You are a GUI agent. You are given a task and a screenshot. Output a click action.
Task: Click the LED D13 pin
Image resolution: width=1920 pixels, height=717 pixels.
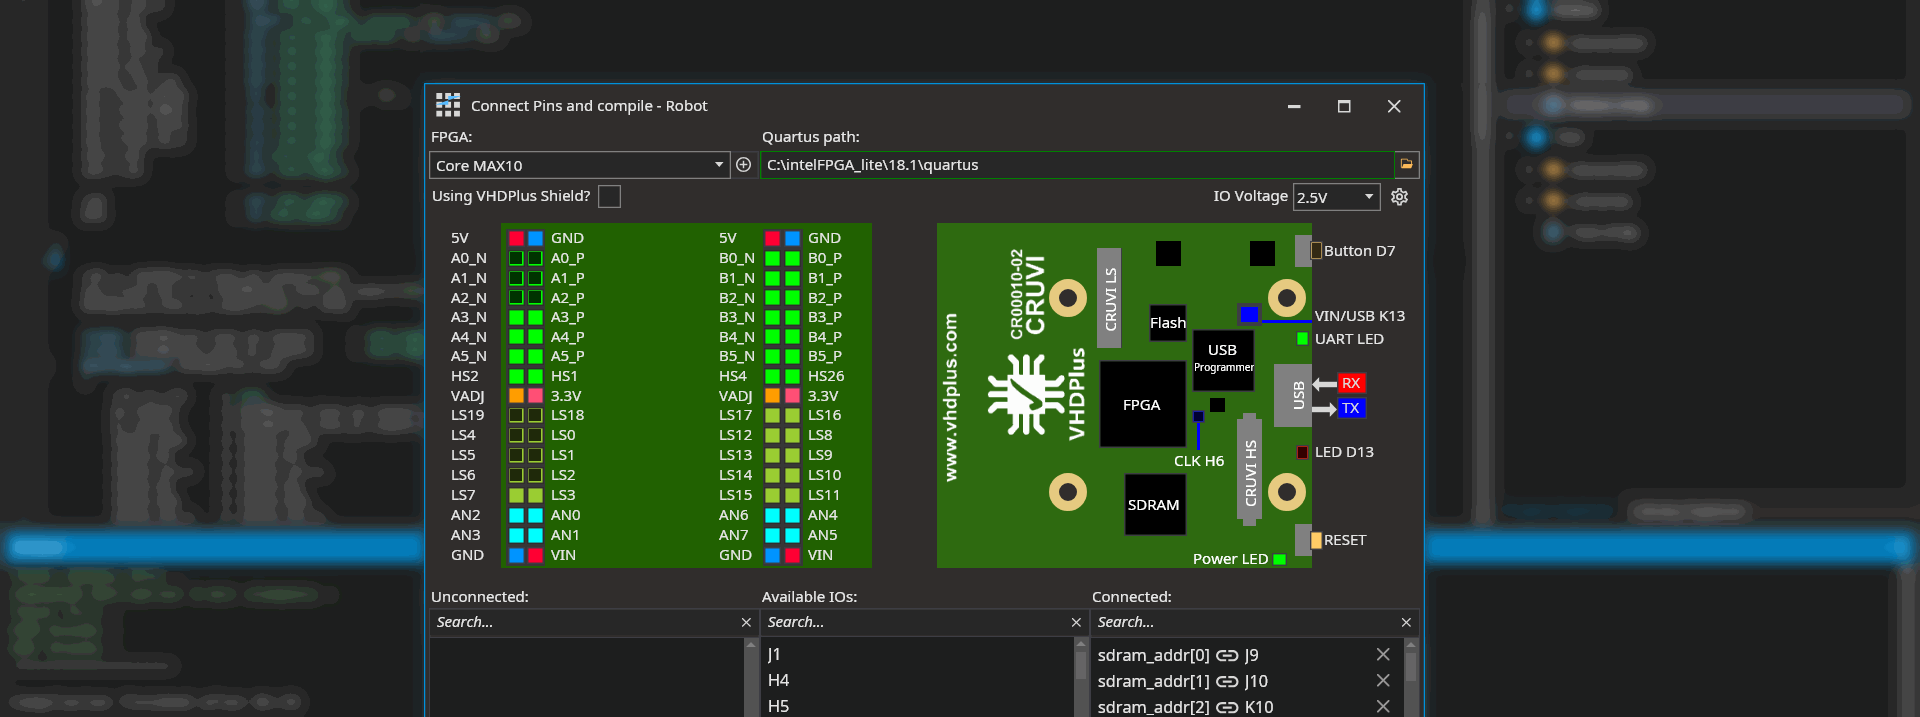1302,452
